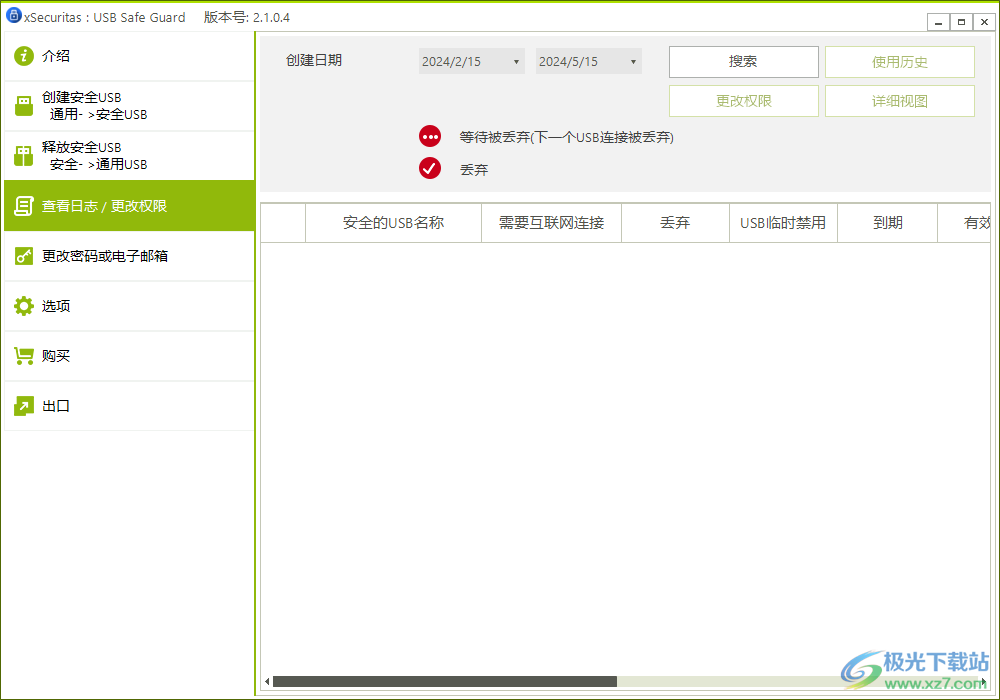Click the 查看日志 / 更改权限 log icon
Screen dimensions: 1000x700
23,205
